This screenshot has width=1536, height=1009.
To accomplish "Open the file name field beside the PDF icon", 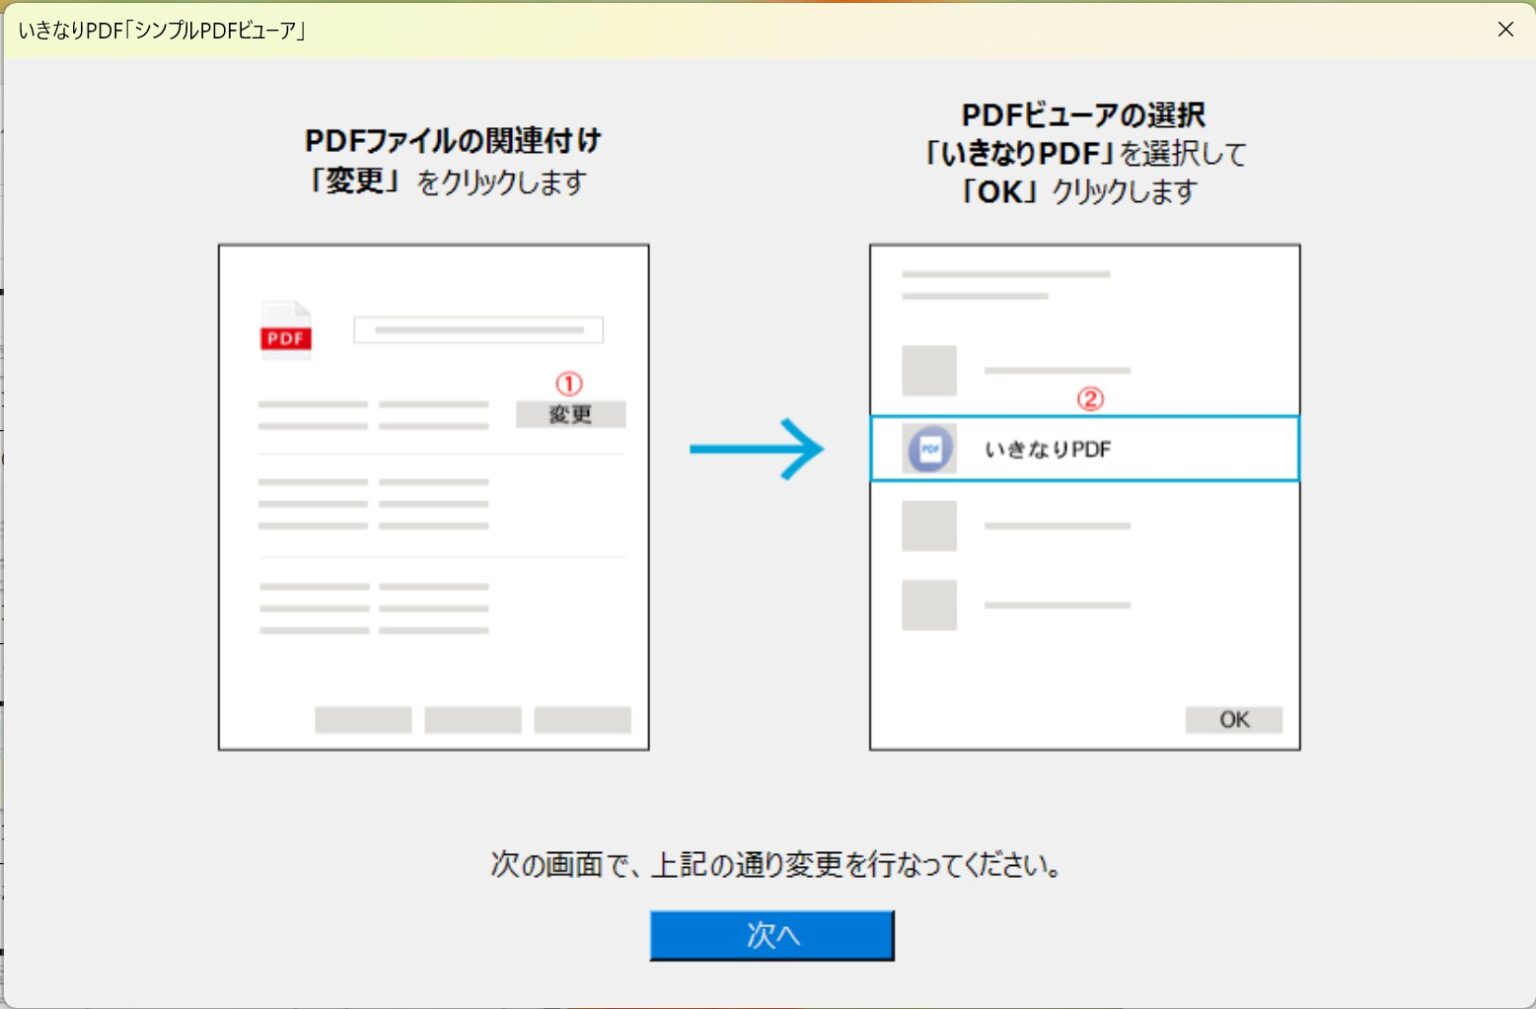I will point(477,330).
